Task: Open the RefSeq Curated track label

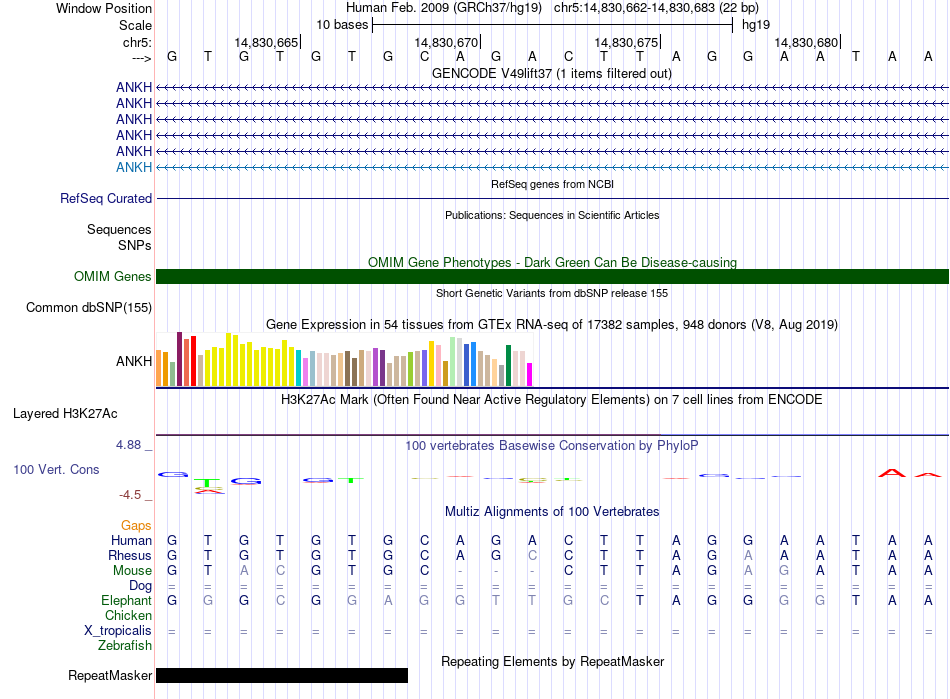Action: click(106, 199)
